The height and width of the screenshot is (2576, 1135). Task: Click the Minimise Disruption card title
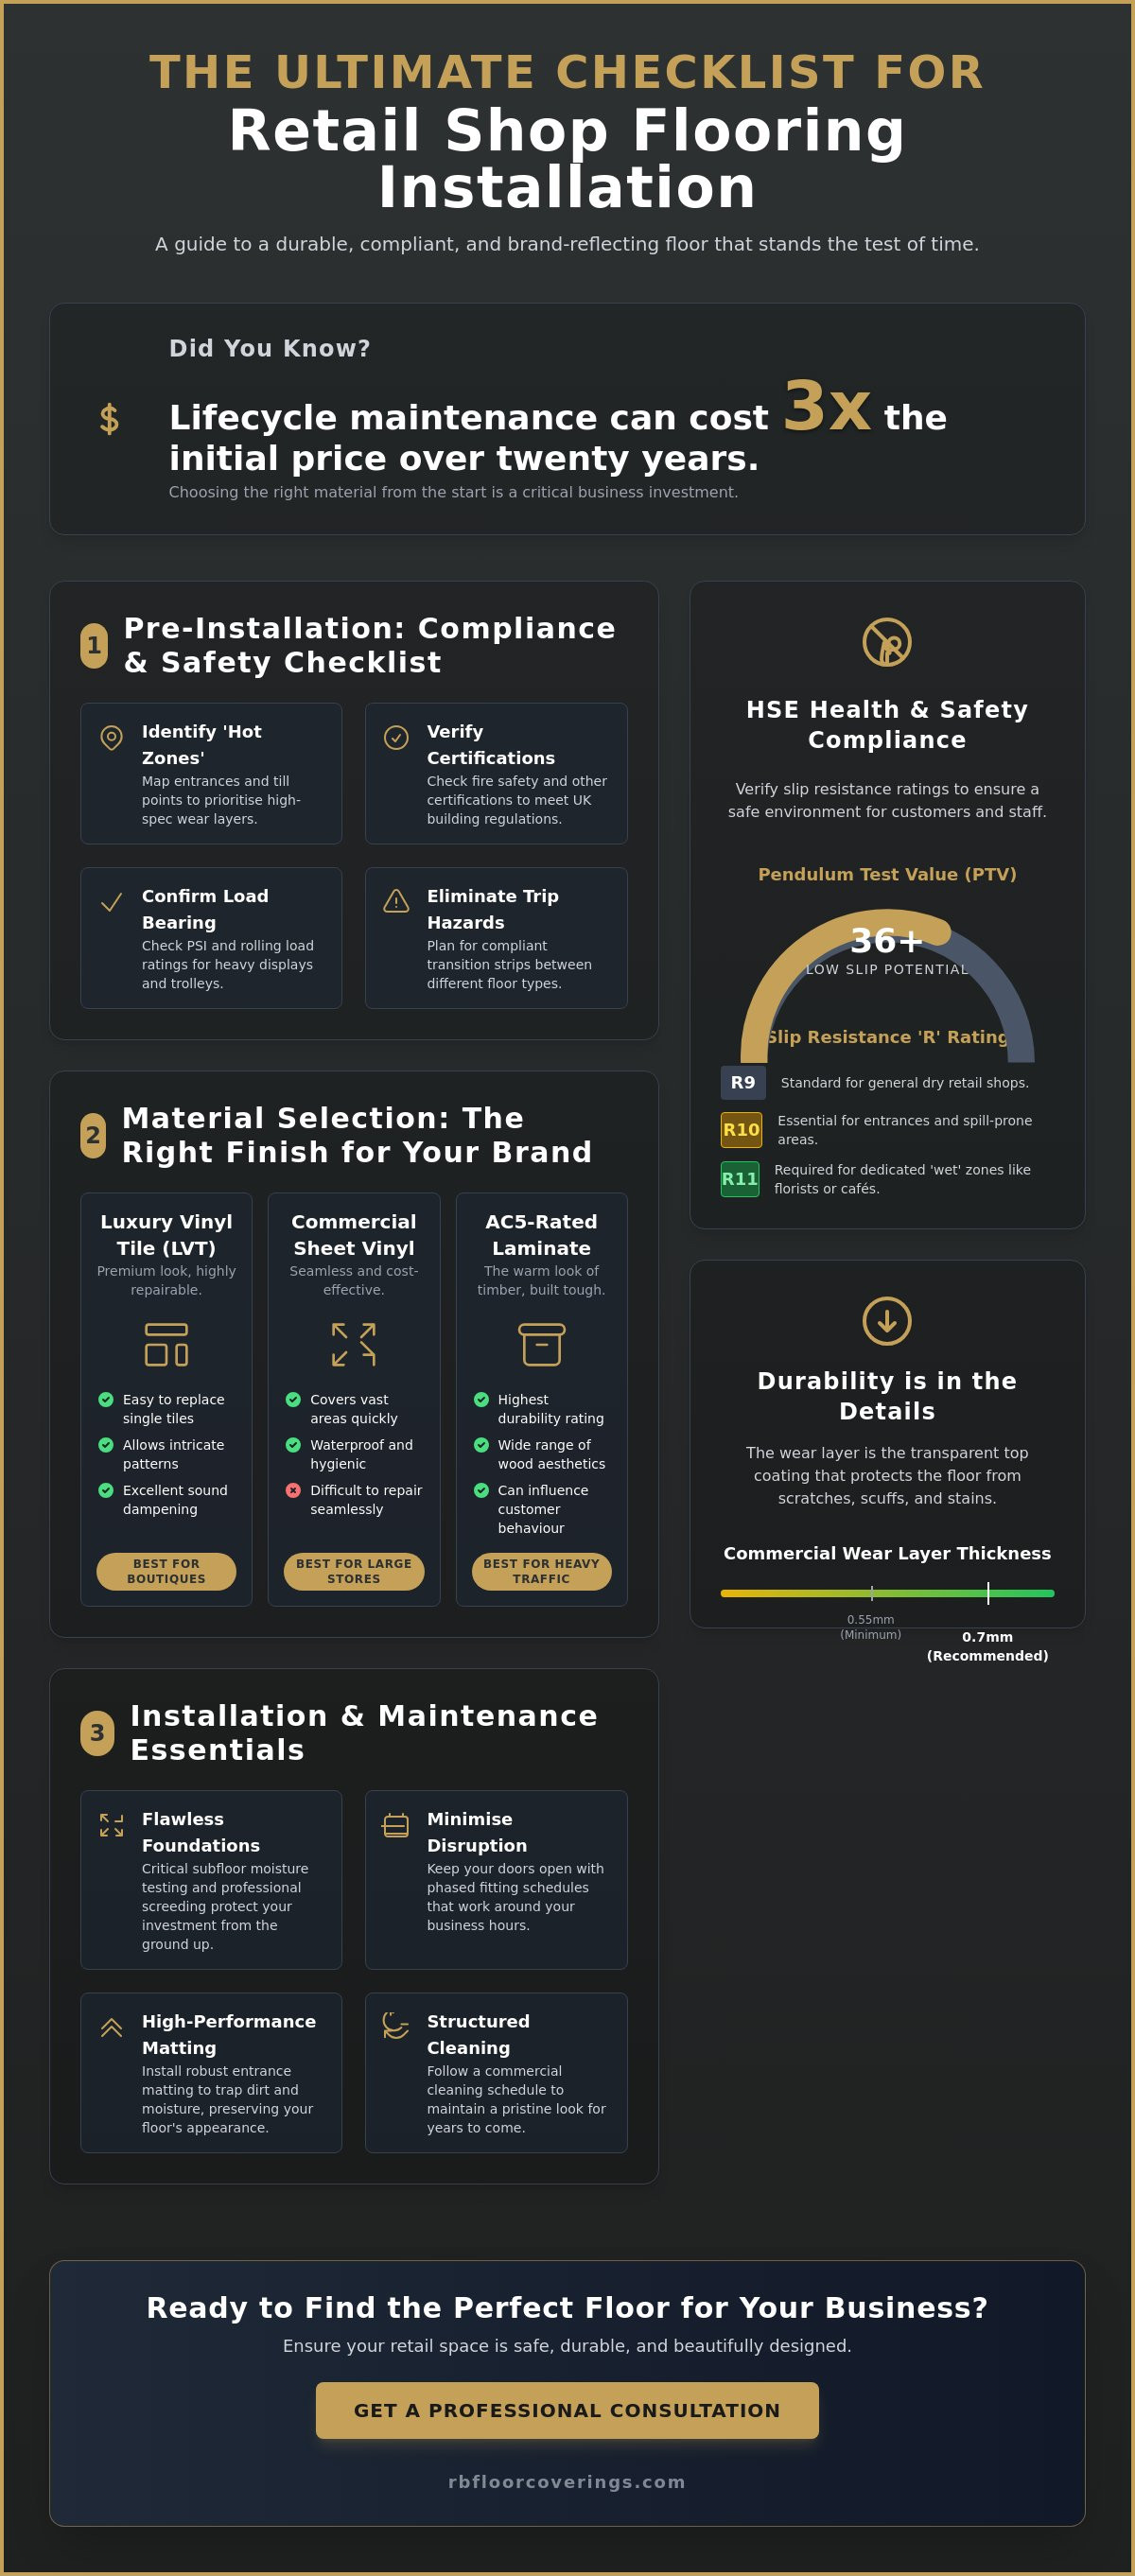pos(477,1831)
